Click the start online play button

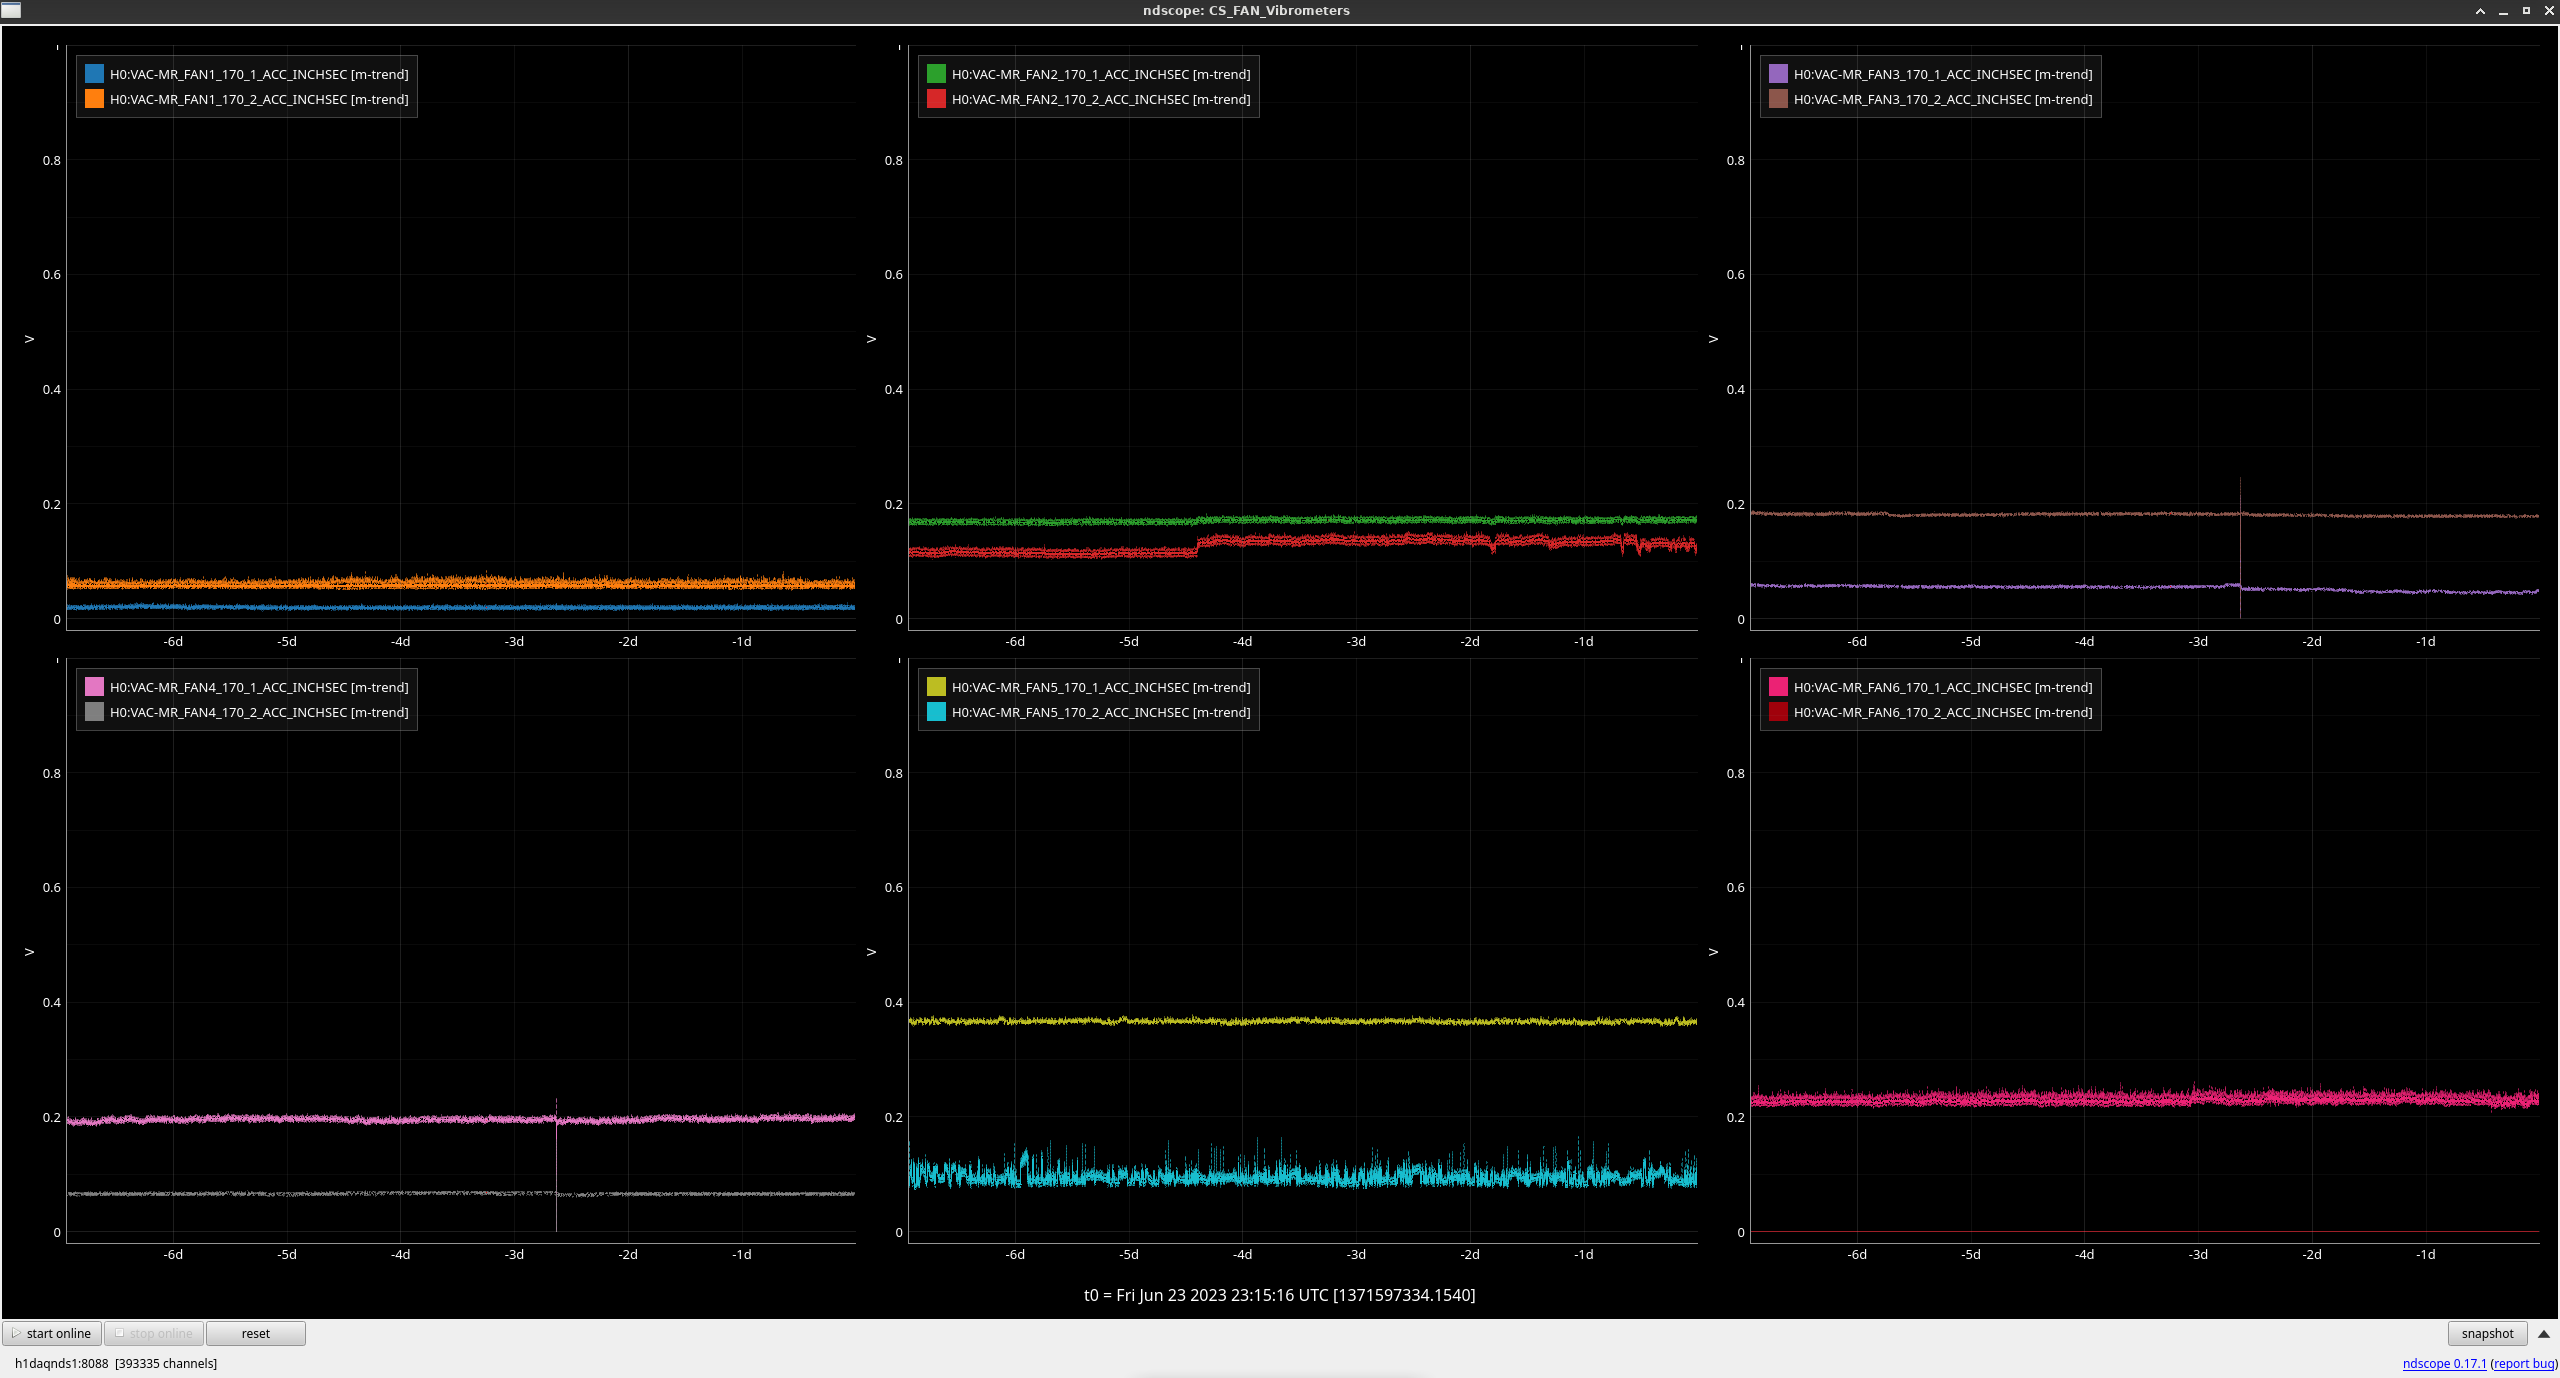[x=52, y=1333]
